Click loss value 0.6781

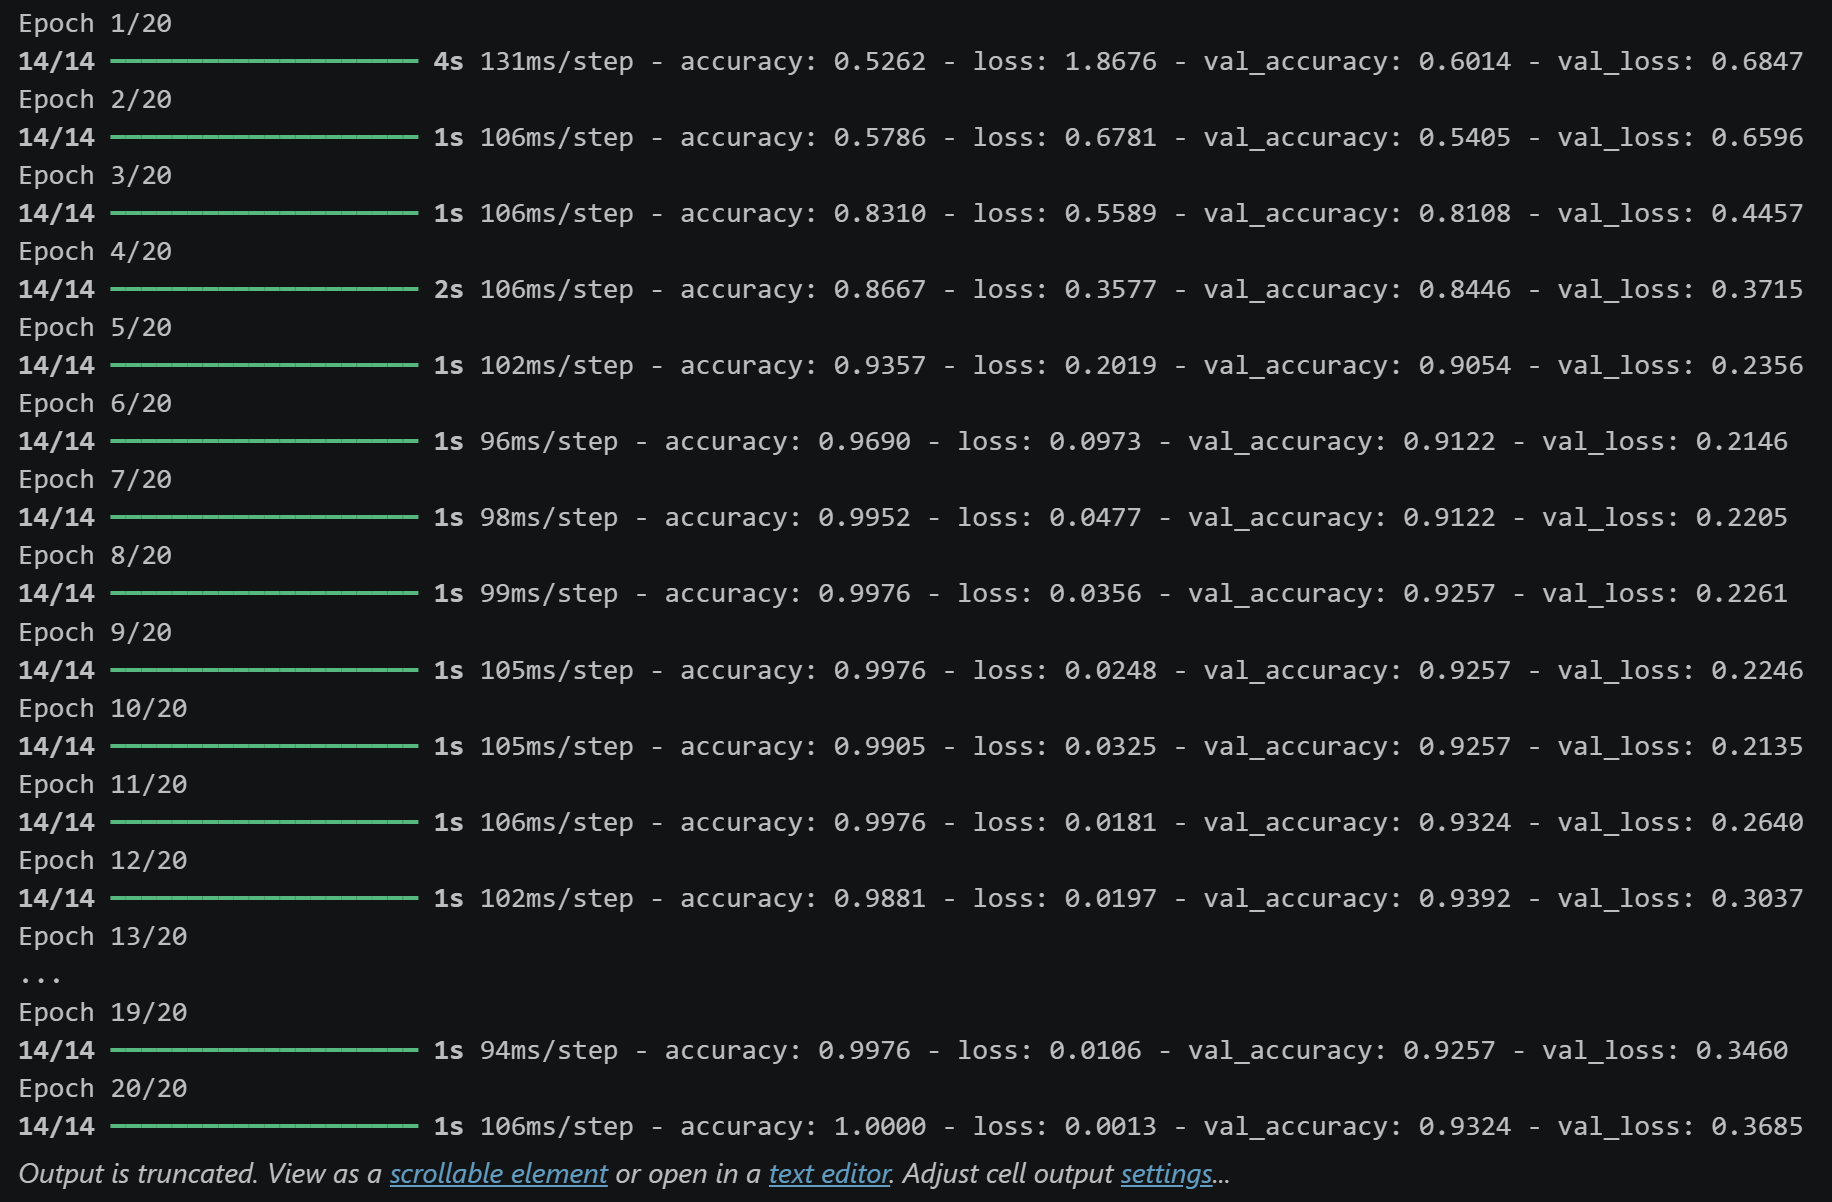tap(1111, 137)
